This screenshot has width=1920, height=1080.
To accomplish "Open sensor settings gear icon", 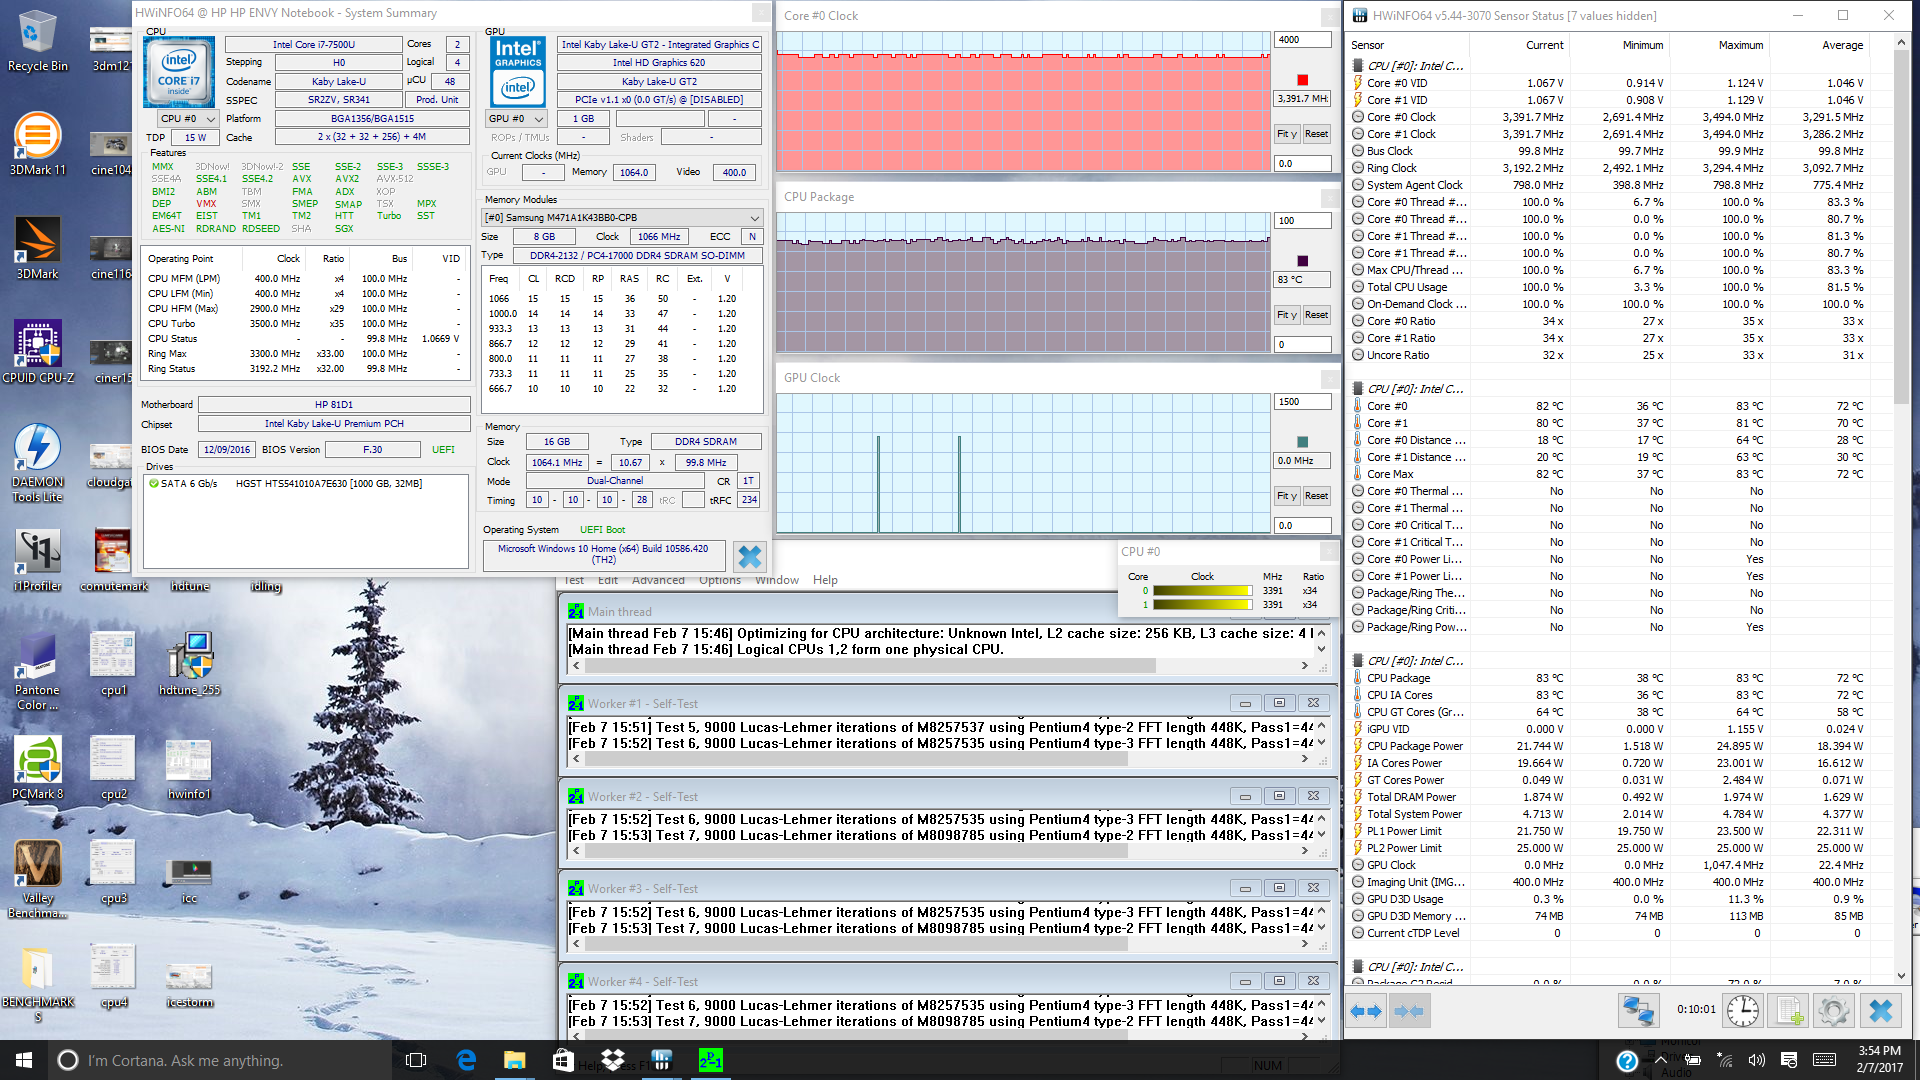I will point(1834,1011).
